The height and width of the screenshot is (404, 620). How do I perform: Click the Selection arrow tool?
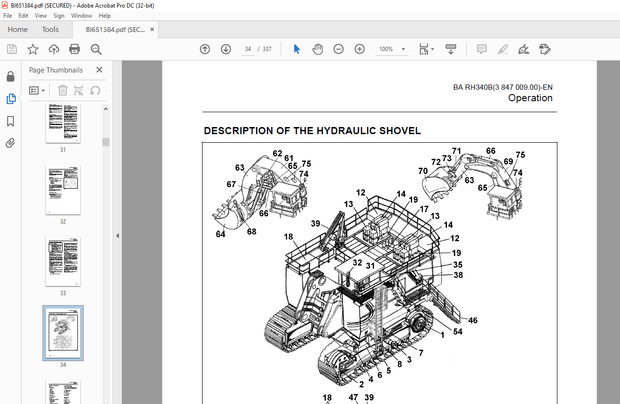pyautogui.click(x=296, y=49)
